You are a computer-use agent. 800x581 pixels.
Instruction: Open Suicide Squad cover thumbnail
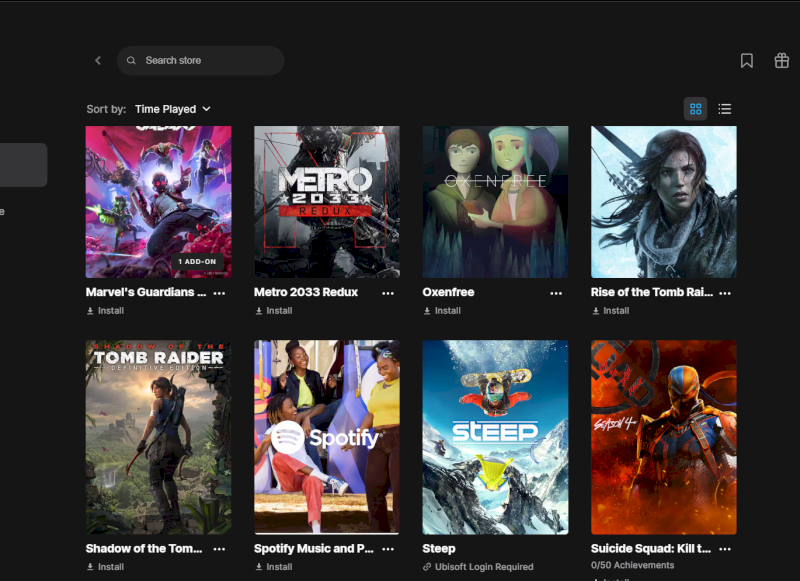click(664, 437)
